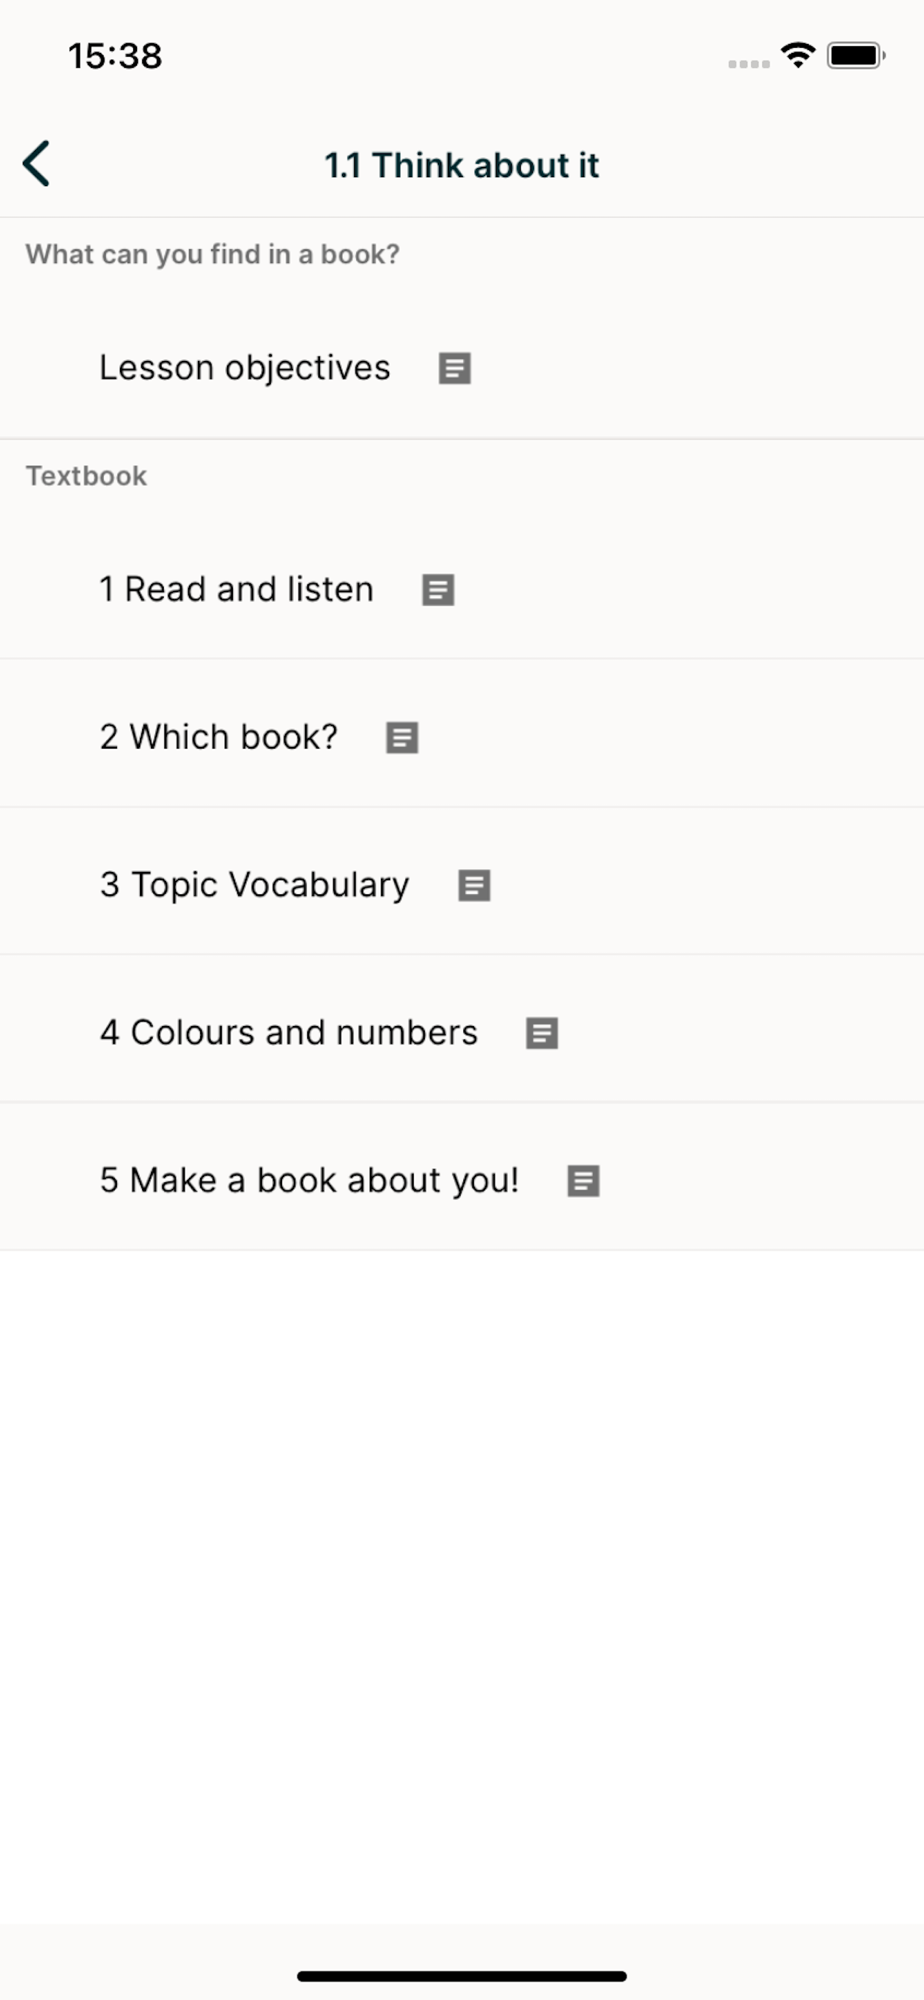Select 4 Colours and numbers

click(288, 1033)
